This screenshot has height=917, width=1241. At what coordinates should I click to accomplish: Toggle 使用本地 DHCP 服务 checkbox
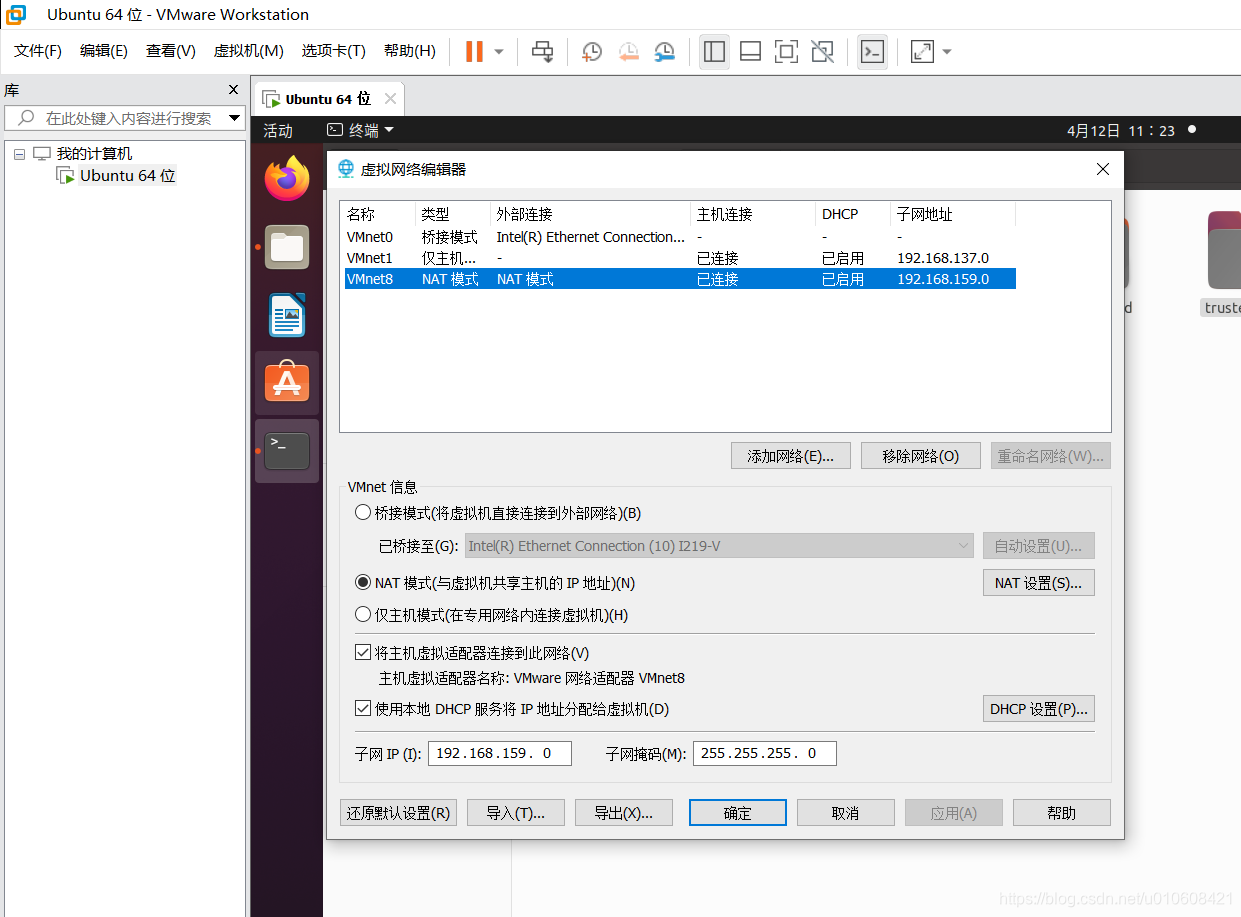tap(363, 709)
